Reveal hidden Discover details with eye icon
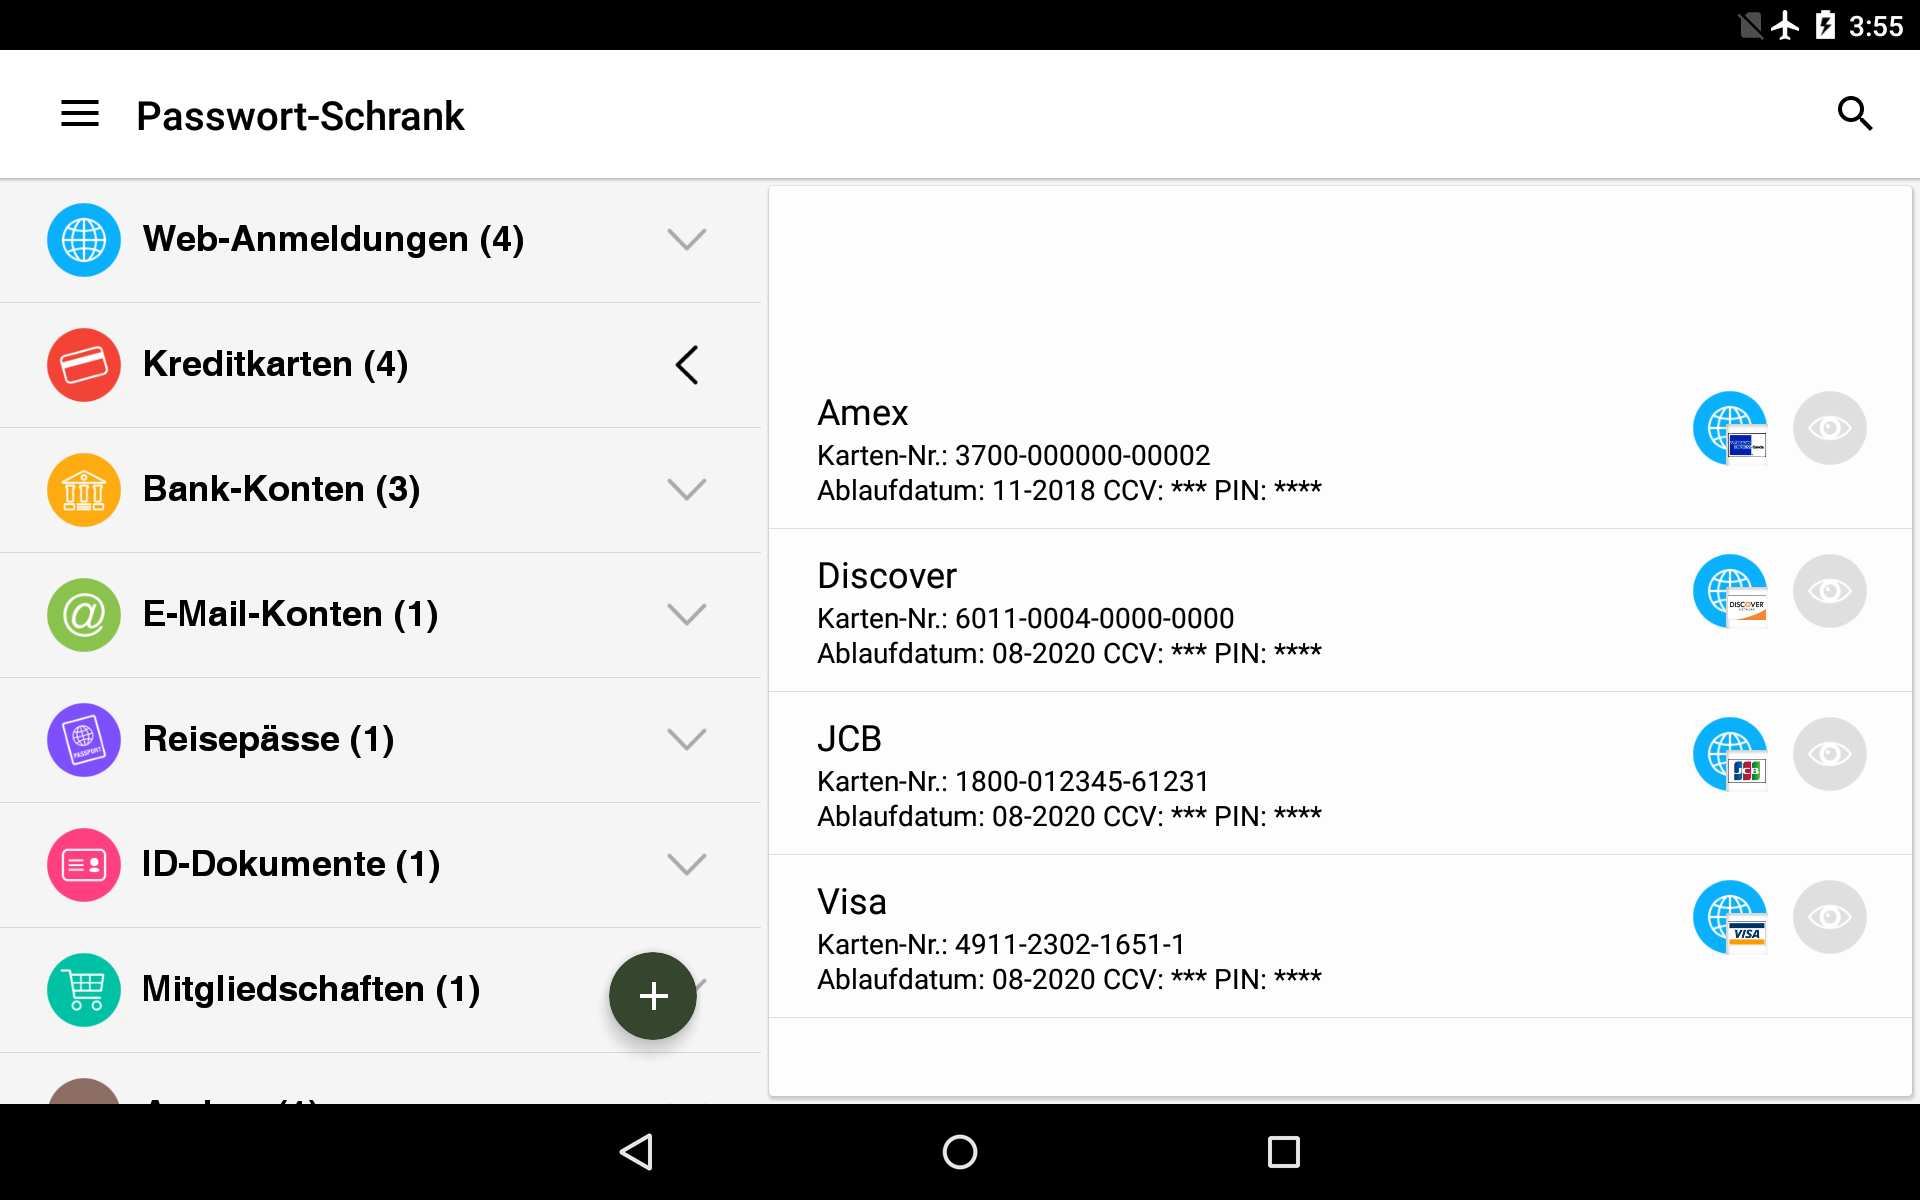Screen dimensions: 1920x1200 coord(1830,591)
